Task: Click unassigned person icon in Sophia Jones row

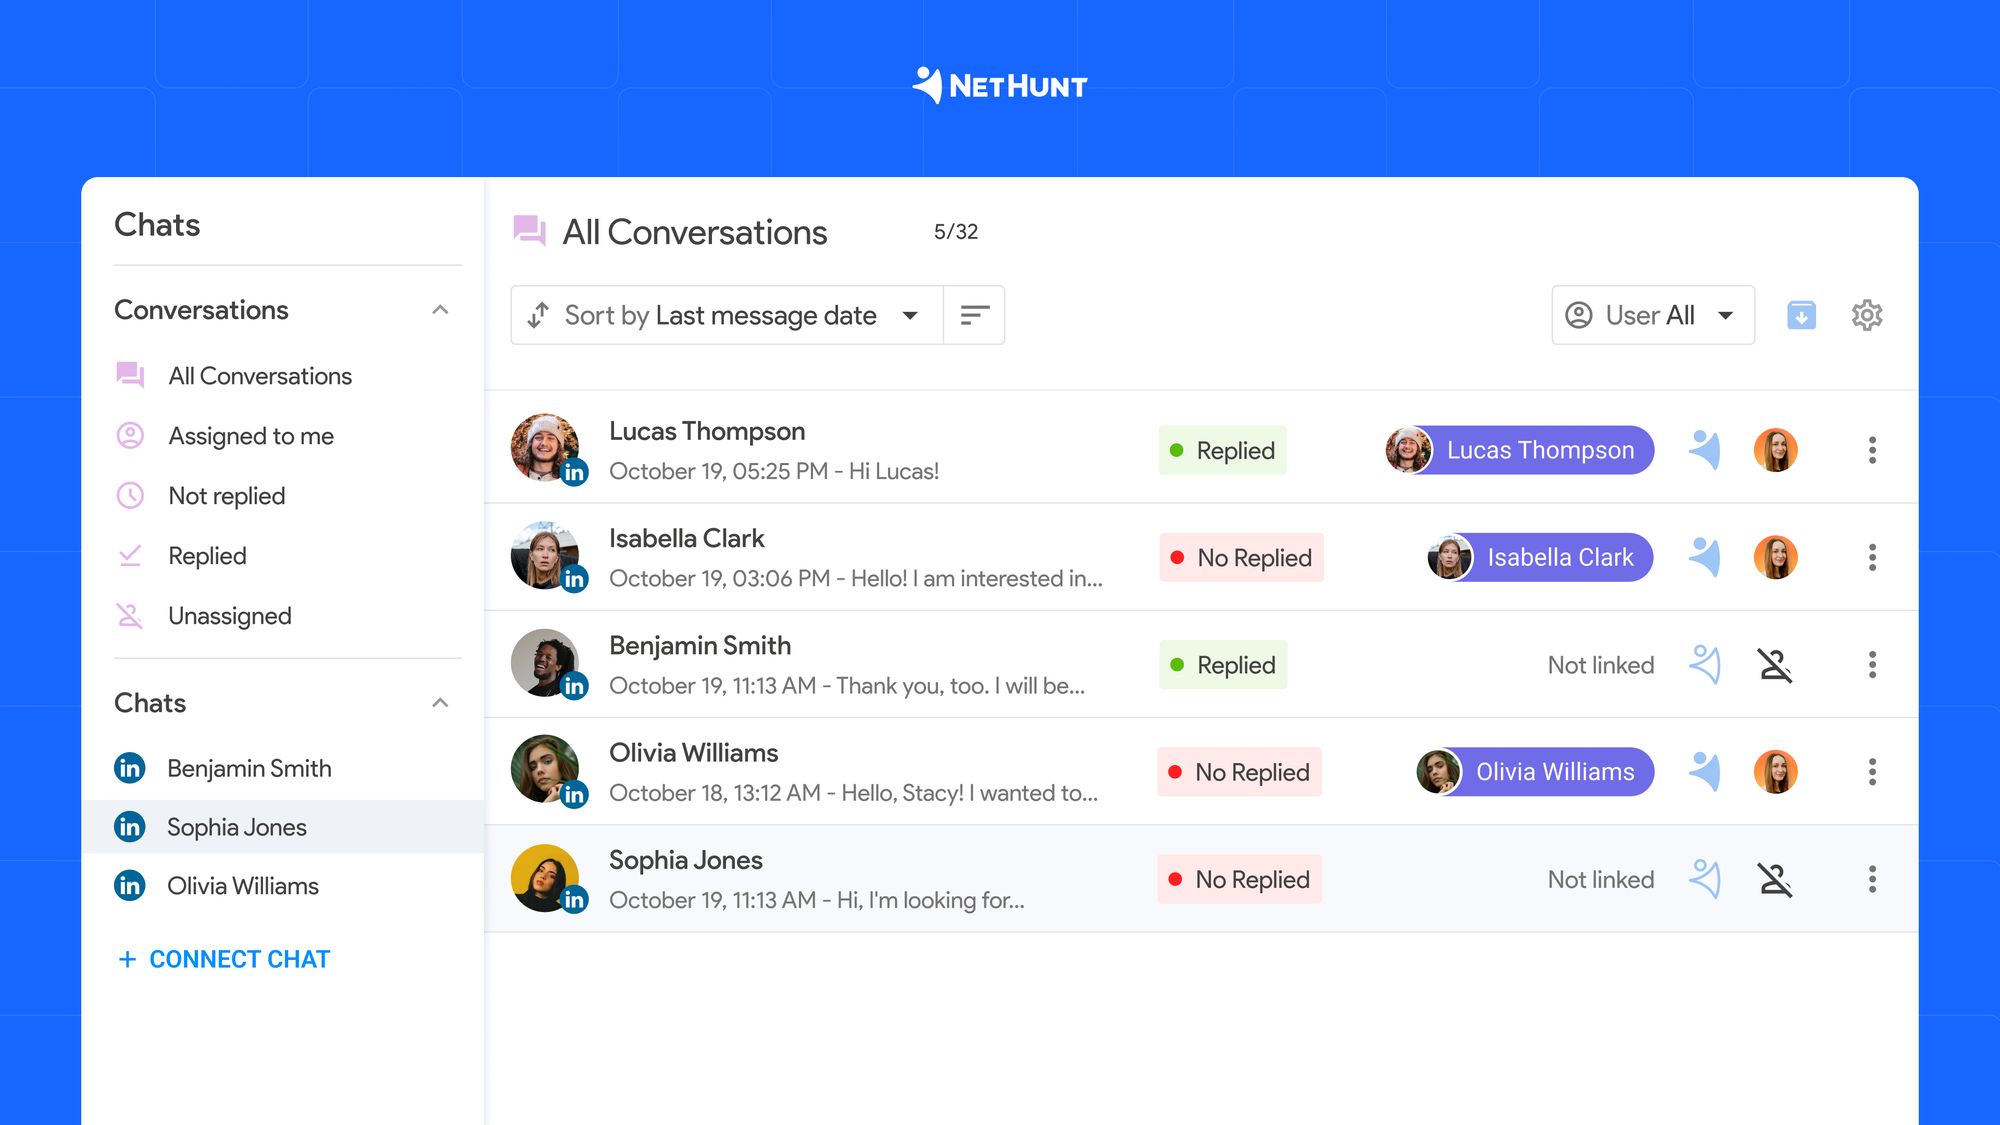Action: 1775,879
